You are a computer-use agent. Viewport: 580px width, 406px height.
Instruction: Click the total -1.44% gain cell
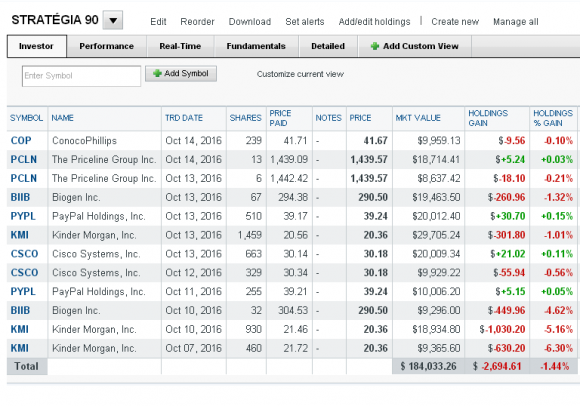coord(554,366)
